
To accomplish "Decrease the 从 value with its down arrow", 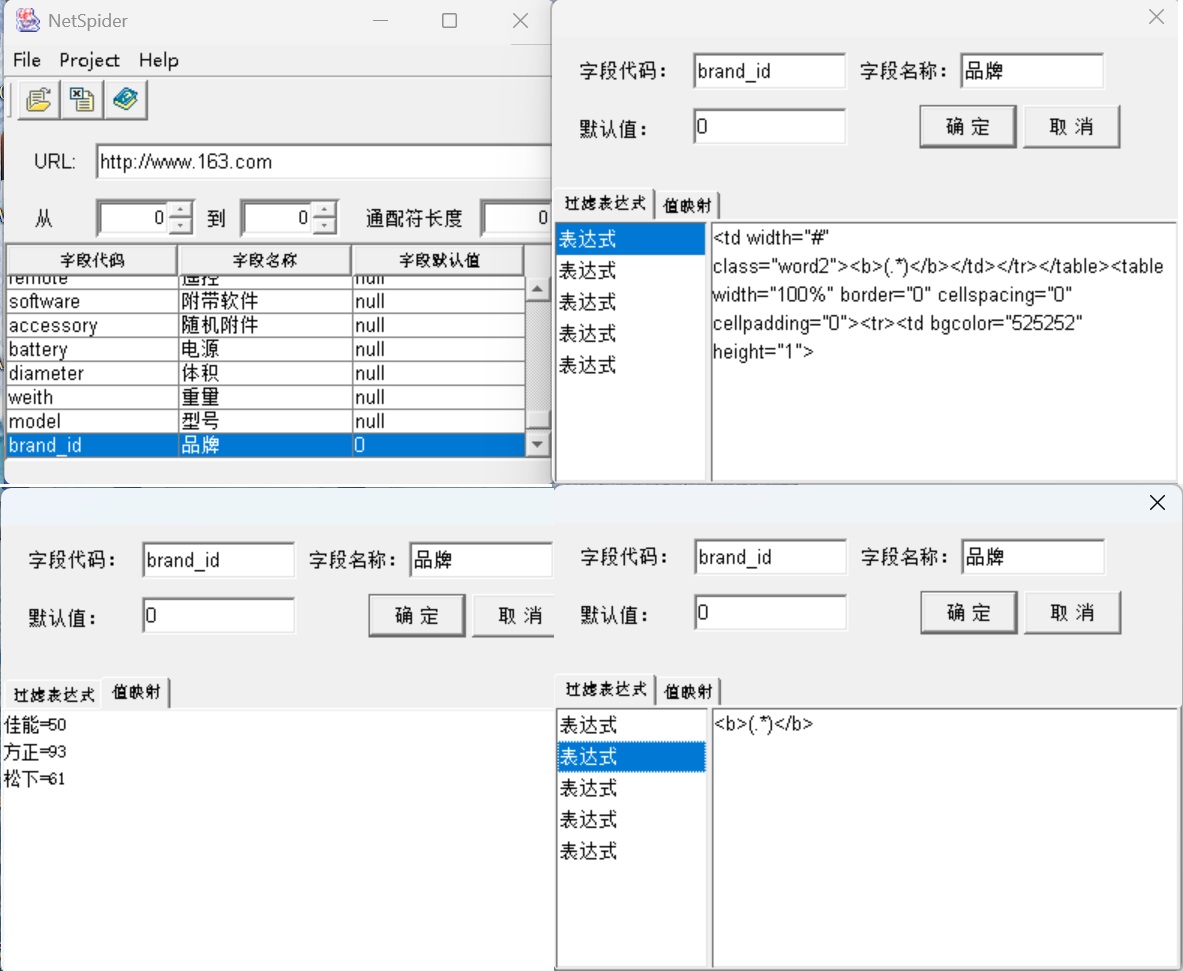I will point(180,226).
